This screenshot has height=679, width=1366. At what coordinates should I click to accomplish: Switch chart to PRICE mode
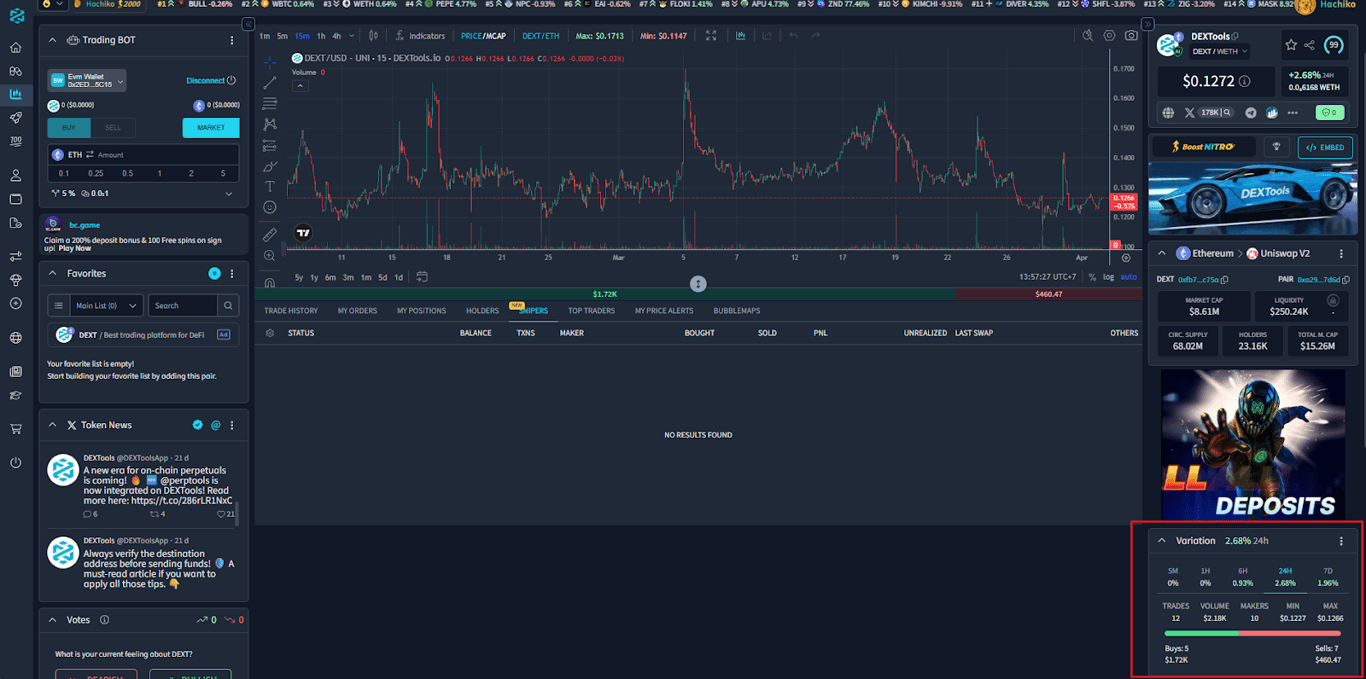(x=471, y=36)
